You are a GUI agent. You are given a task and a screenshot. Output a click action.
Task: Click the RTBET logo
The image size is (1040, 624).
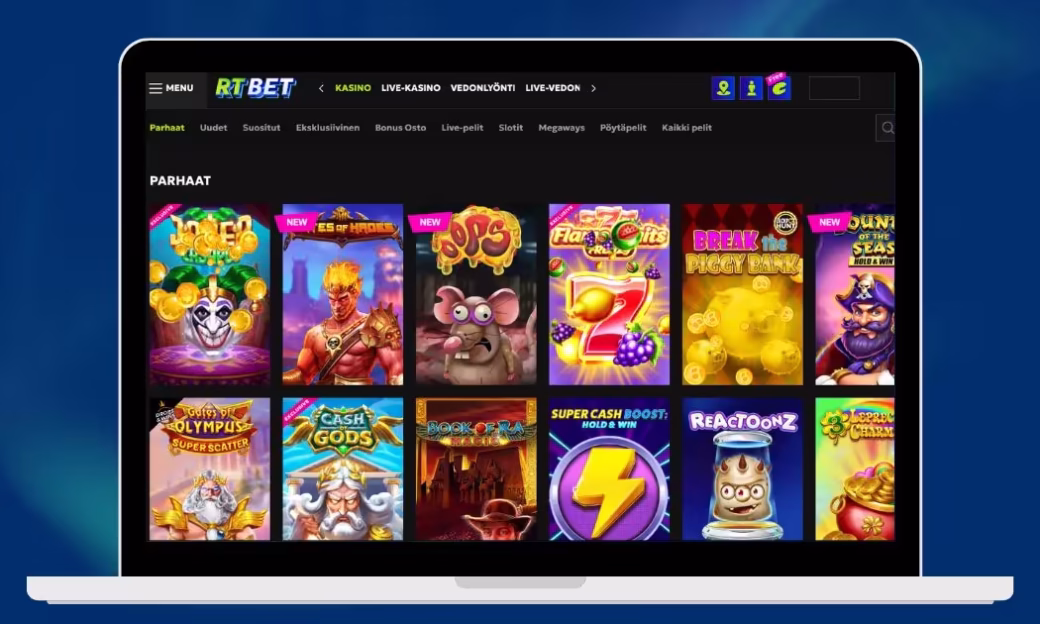tap(255, 88)
